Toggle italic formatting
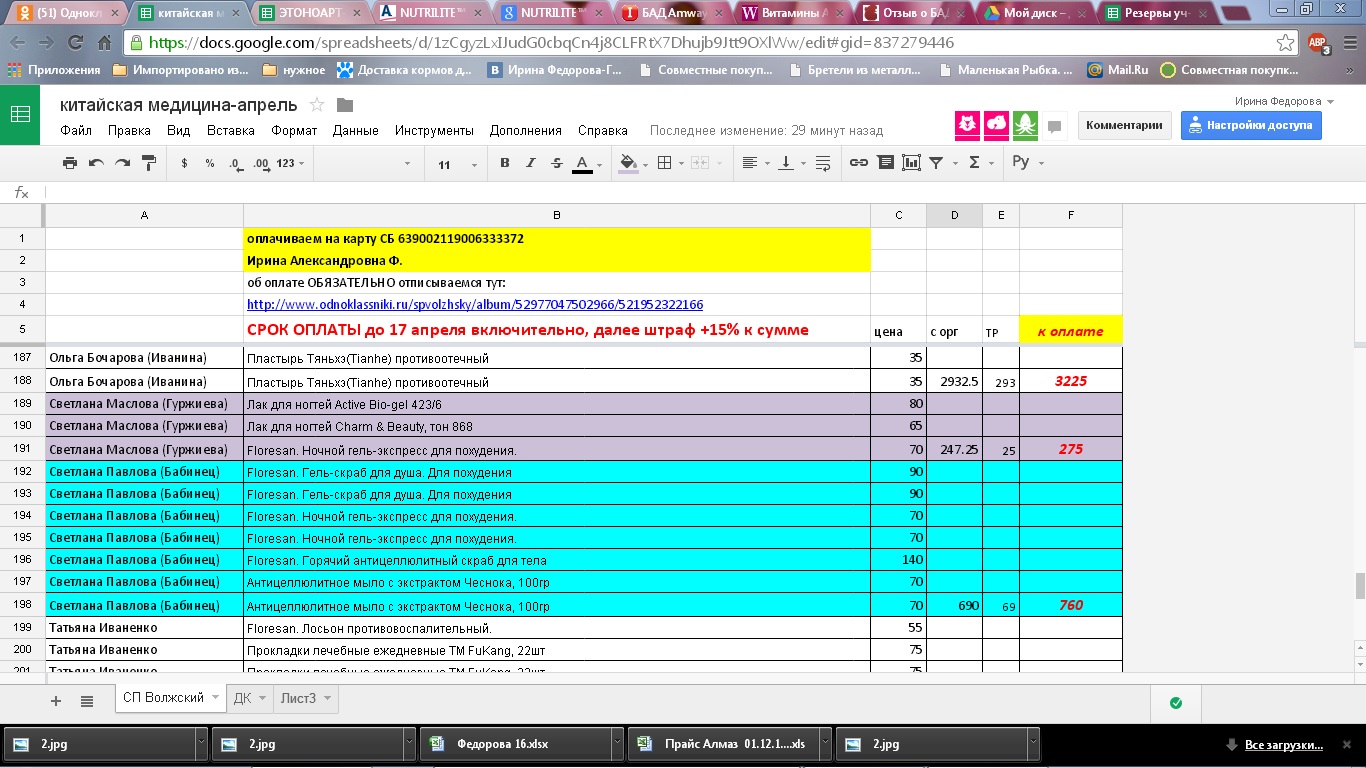This screenshot has height=768, width=1366. (531, 163)
